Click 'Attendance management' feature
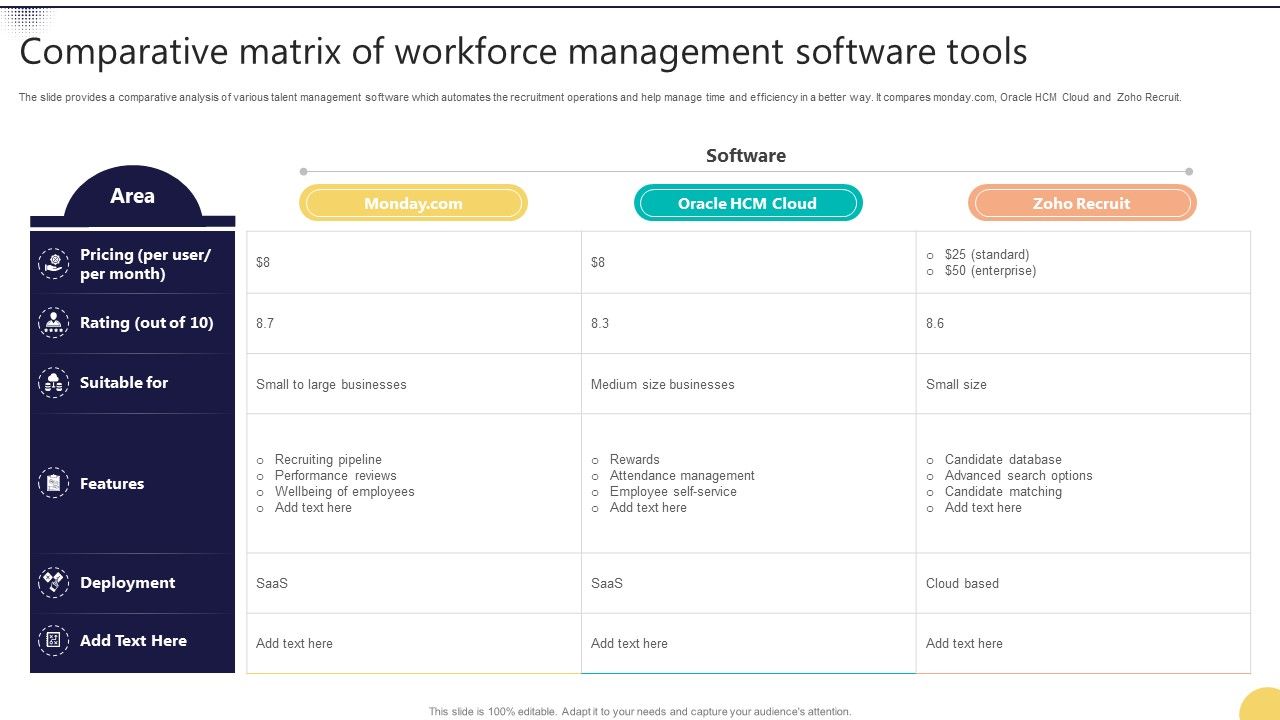Viewport: 1280px width, 720px height. pos(682,476)
